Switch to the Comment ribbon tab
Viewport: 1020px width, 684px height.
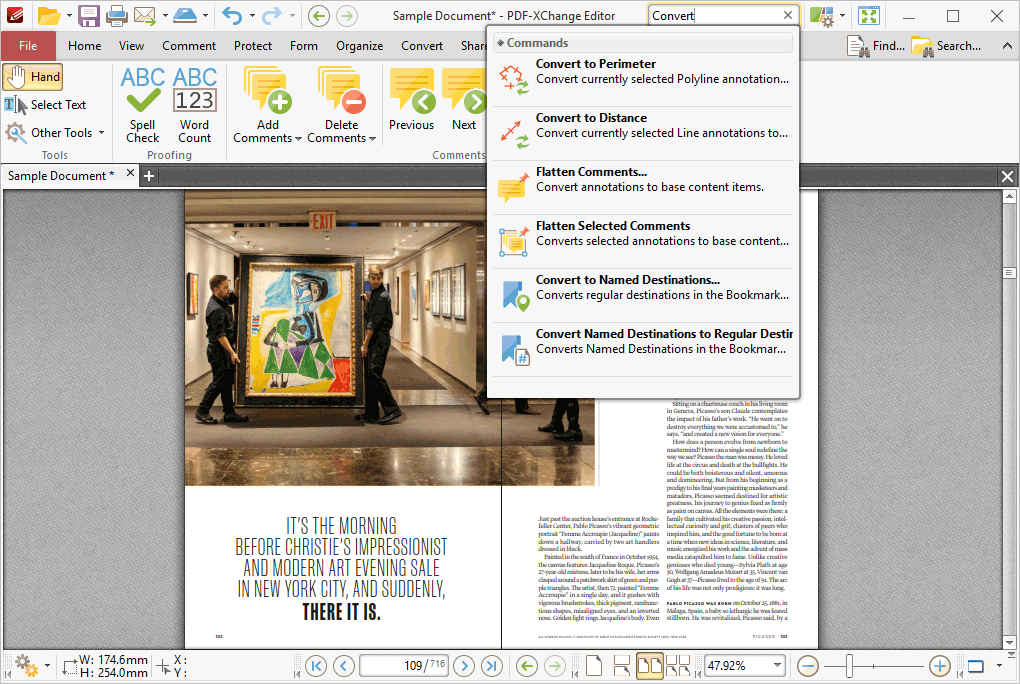pos(189,46)
